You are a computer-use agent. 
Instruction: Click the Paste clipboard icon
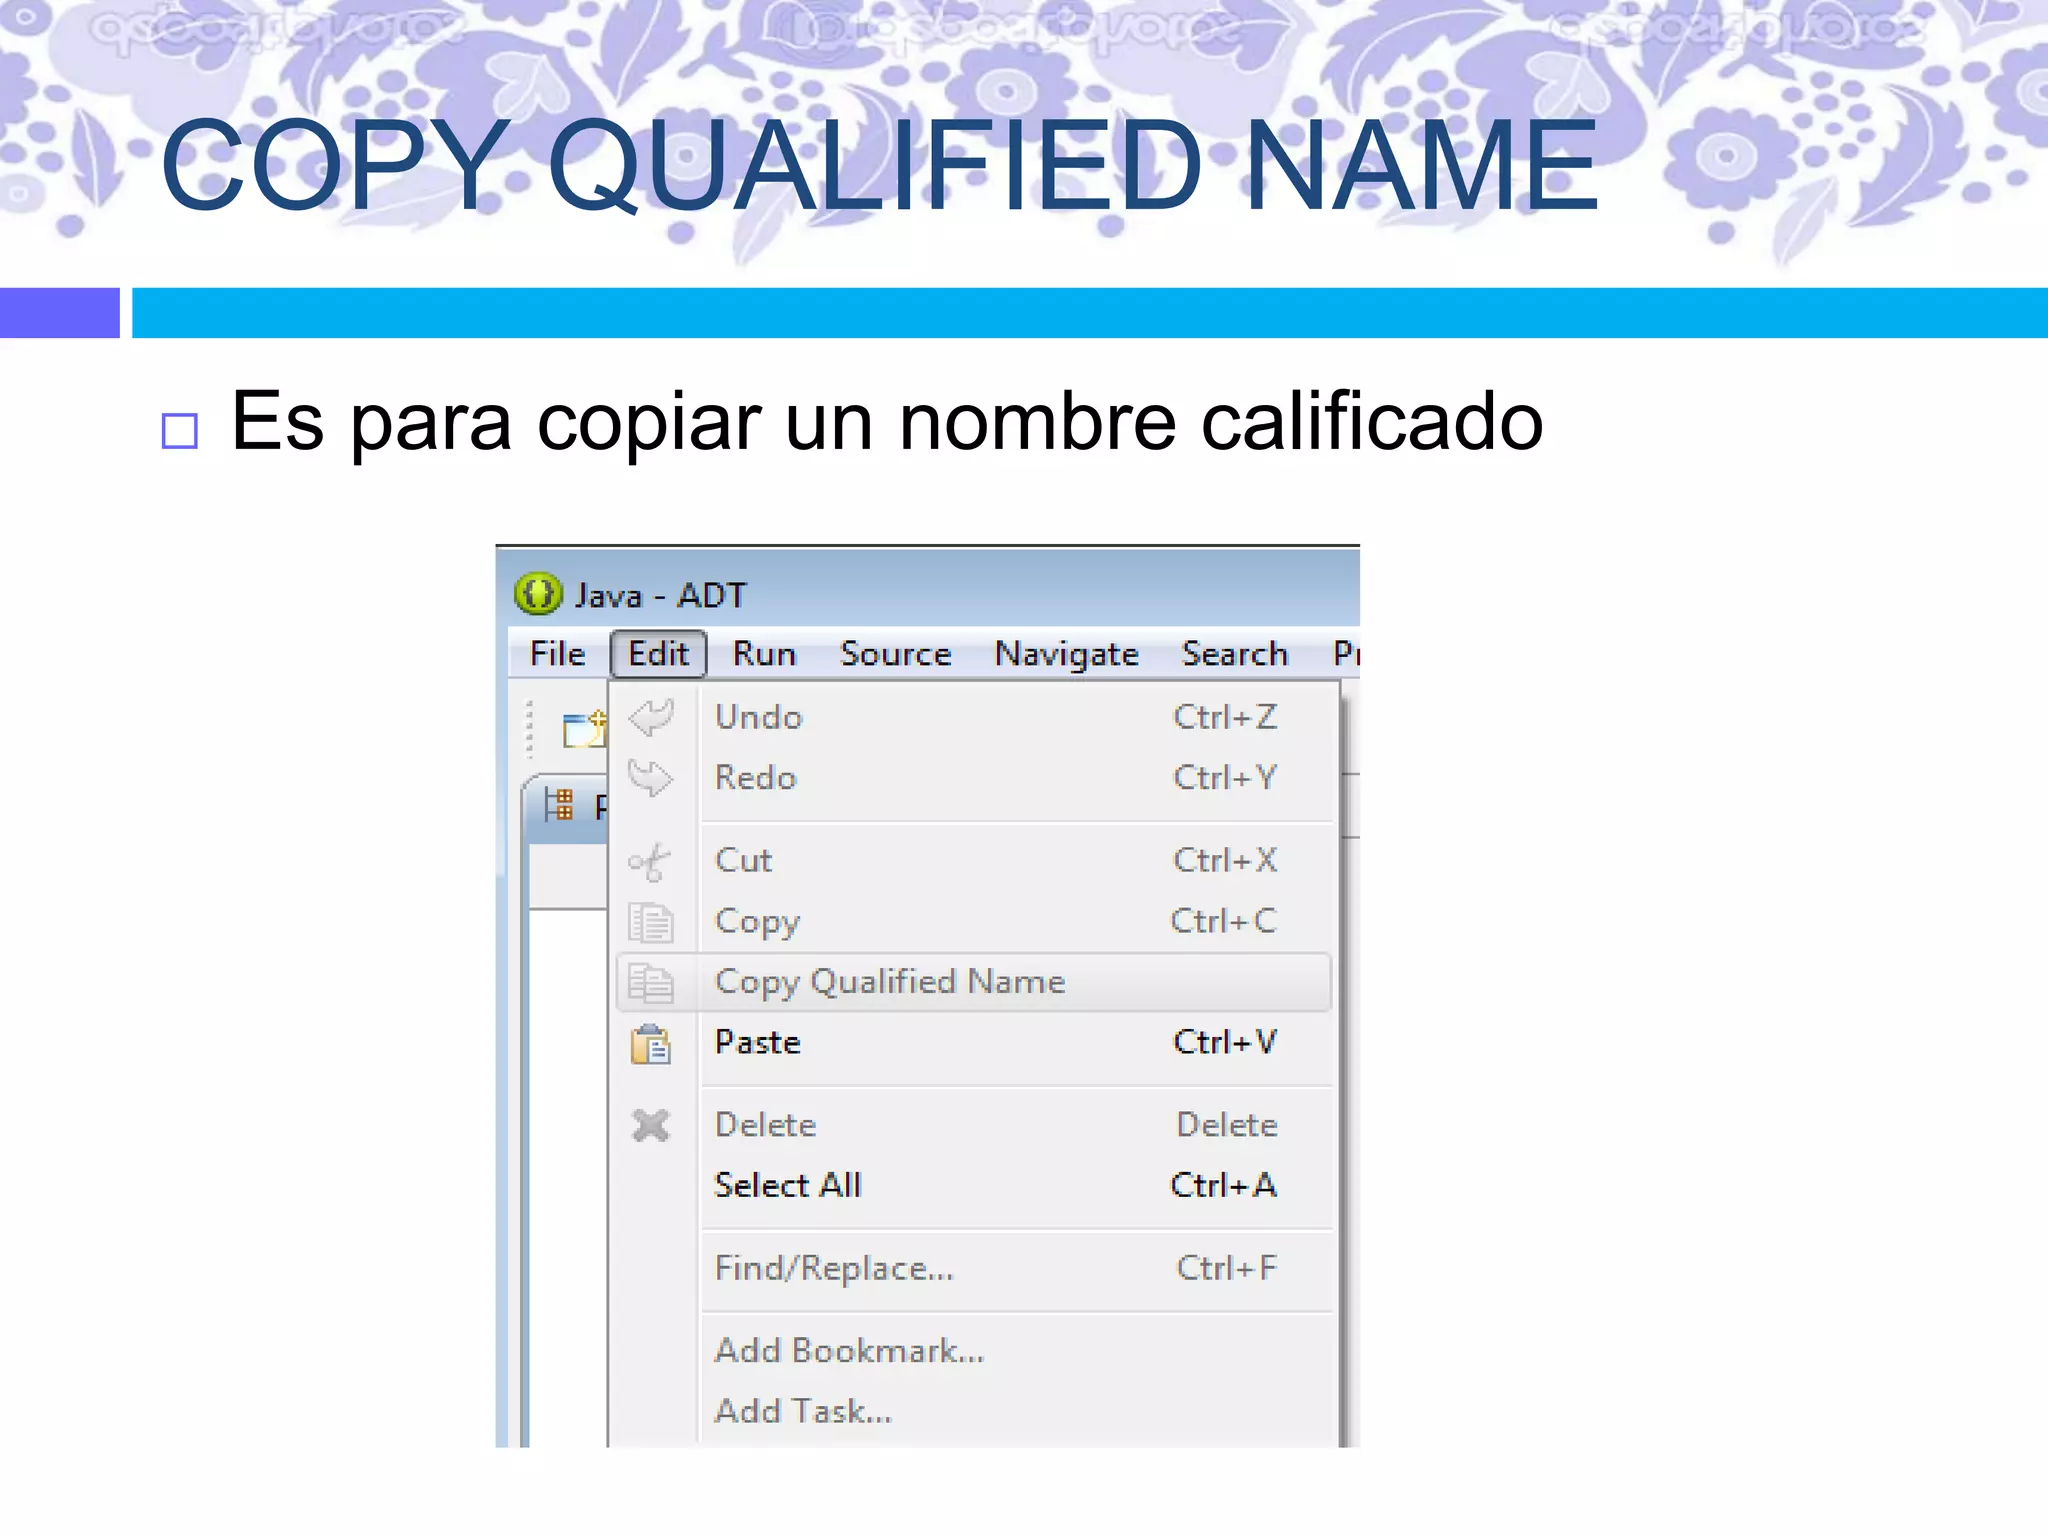[x=651, y=1044]
